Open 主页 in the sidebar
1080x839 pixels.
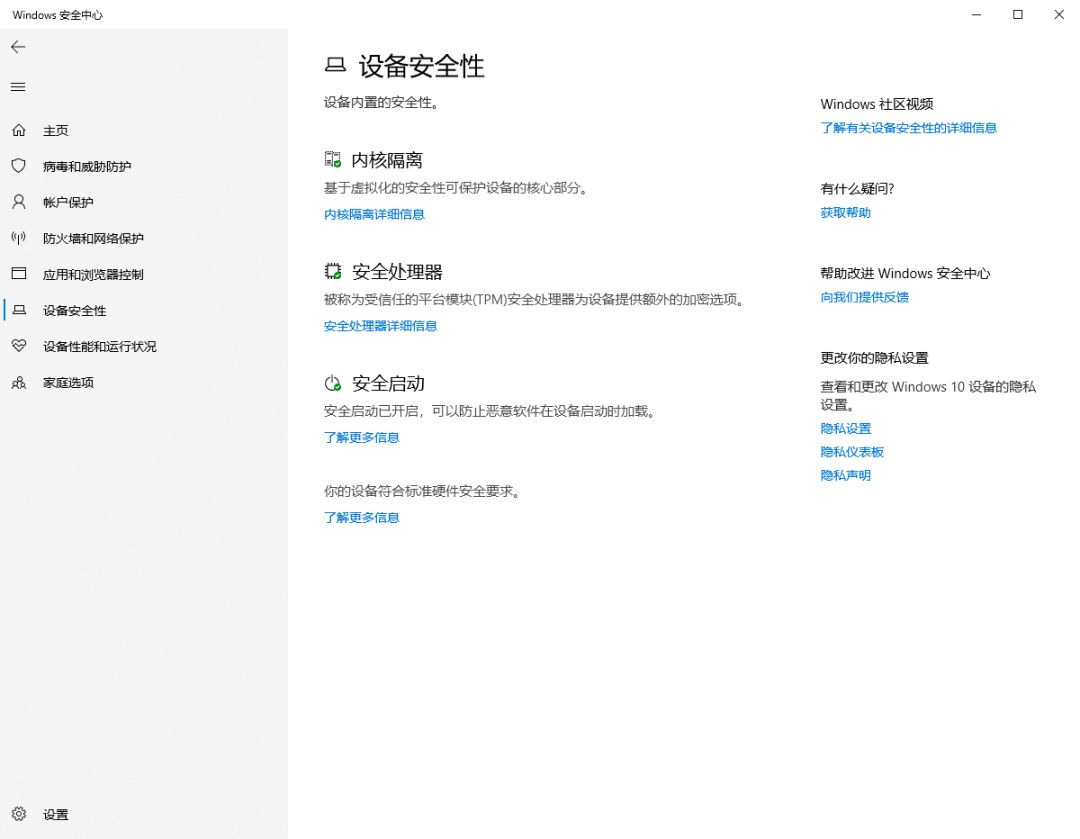[x=56, y=131]
